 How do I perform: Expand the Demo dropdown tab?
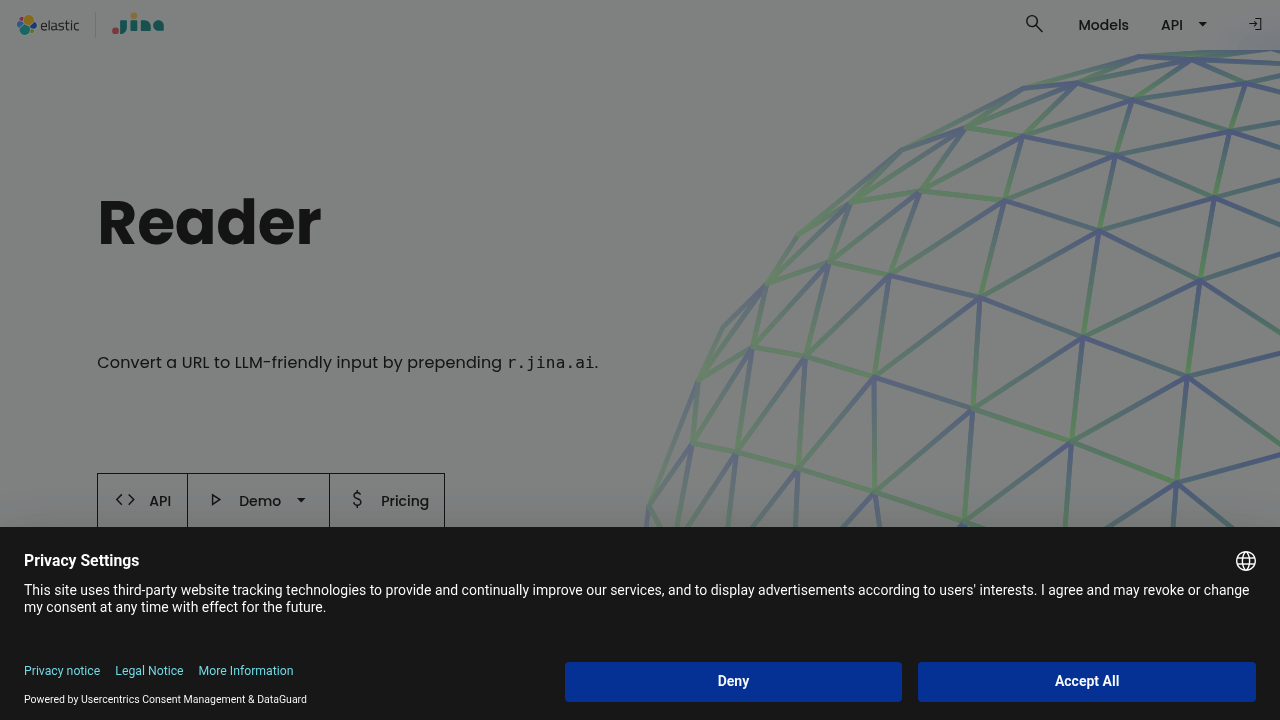click(258, 500)
